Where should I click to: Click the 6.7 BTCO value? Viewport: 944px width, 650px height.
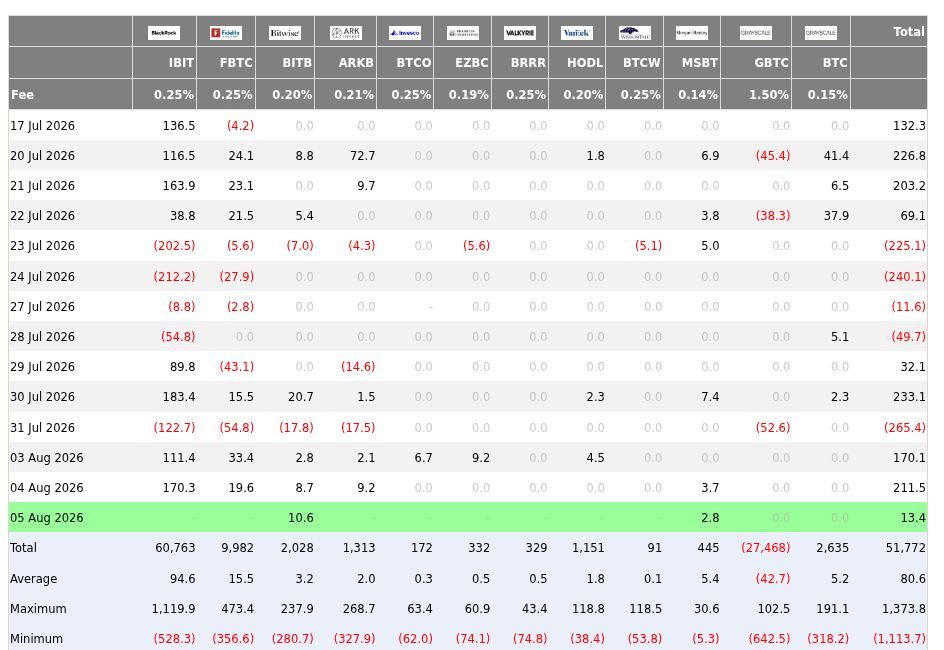[x=423, y=458]
